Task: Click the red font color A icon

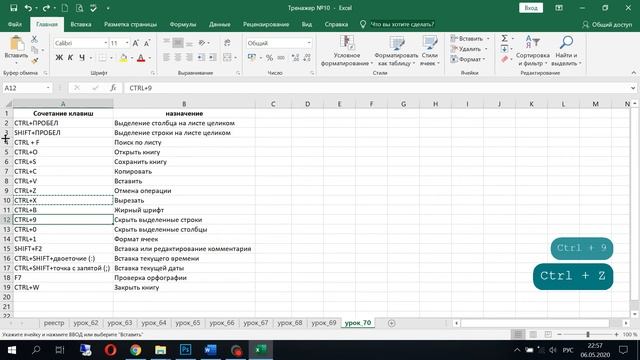Action: (x=141, y=58)
